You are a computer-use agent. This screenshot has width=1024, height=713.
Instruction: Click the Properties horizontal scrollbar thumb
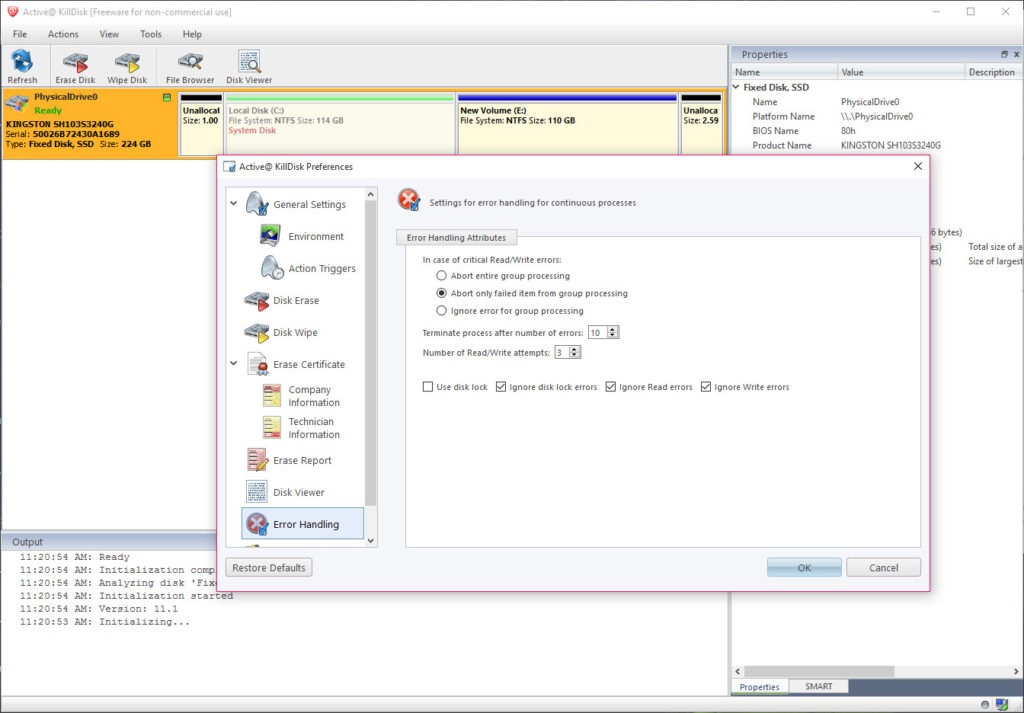[819, 671]
